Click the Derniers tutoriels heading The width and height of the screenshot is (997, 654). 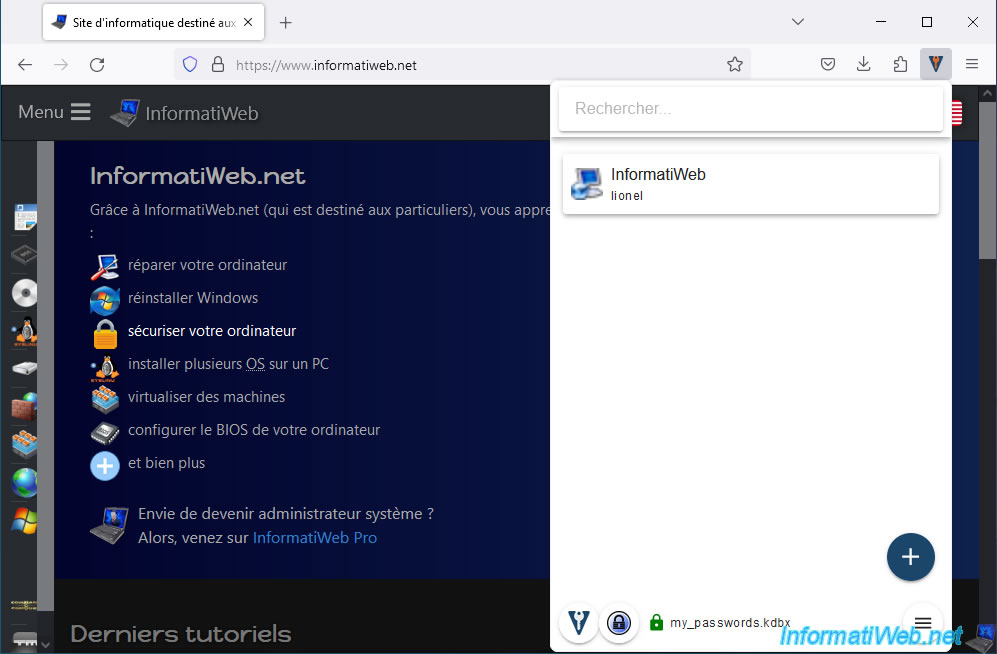pyautogui.click(x=181, y=634)
